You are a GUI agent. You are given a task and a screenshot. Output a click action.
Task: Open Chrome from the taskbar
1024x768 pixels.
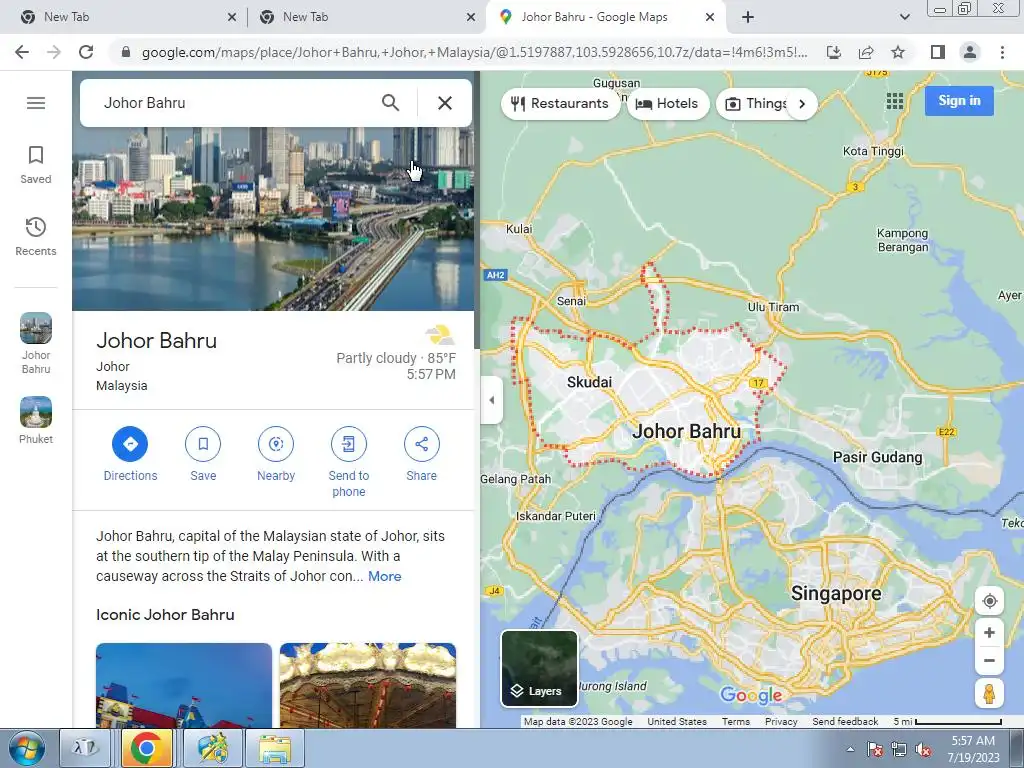click(146, 748)
